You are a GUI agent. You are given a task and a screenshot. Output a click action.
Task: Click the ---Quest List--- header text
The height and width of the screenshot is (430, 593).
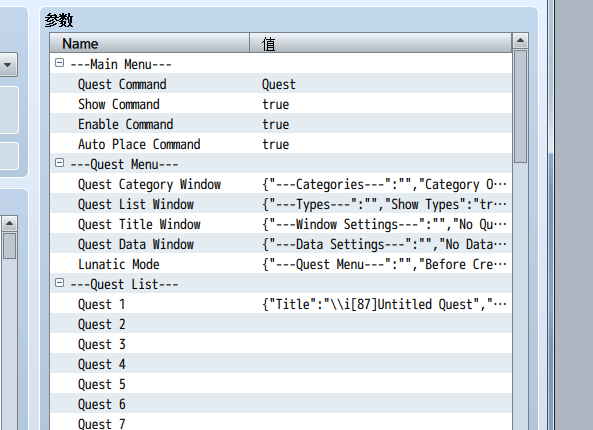tap(124, 284)
